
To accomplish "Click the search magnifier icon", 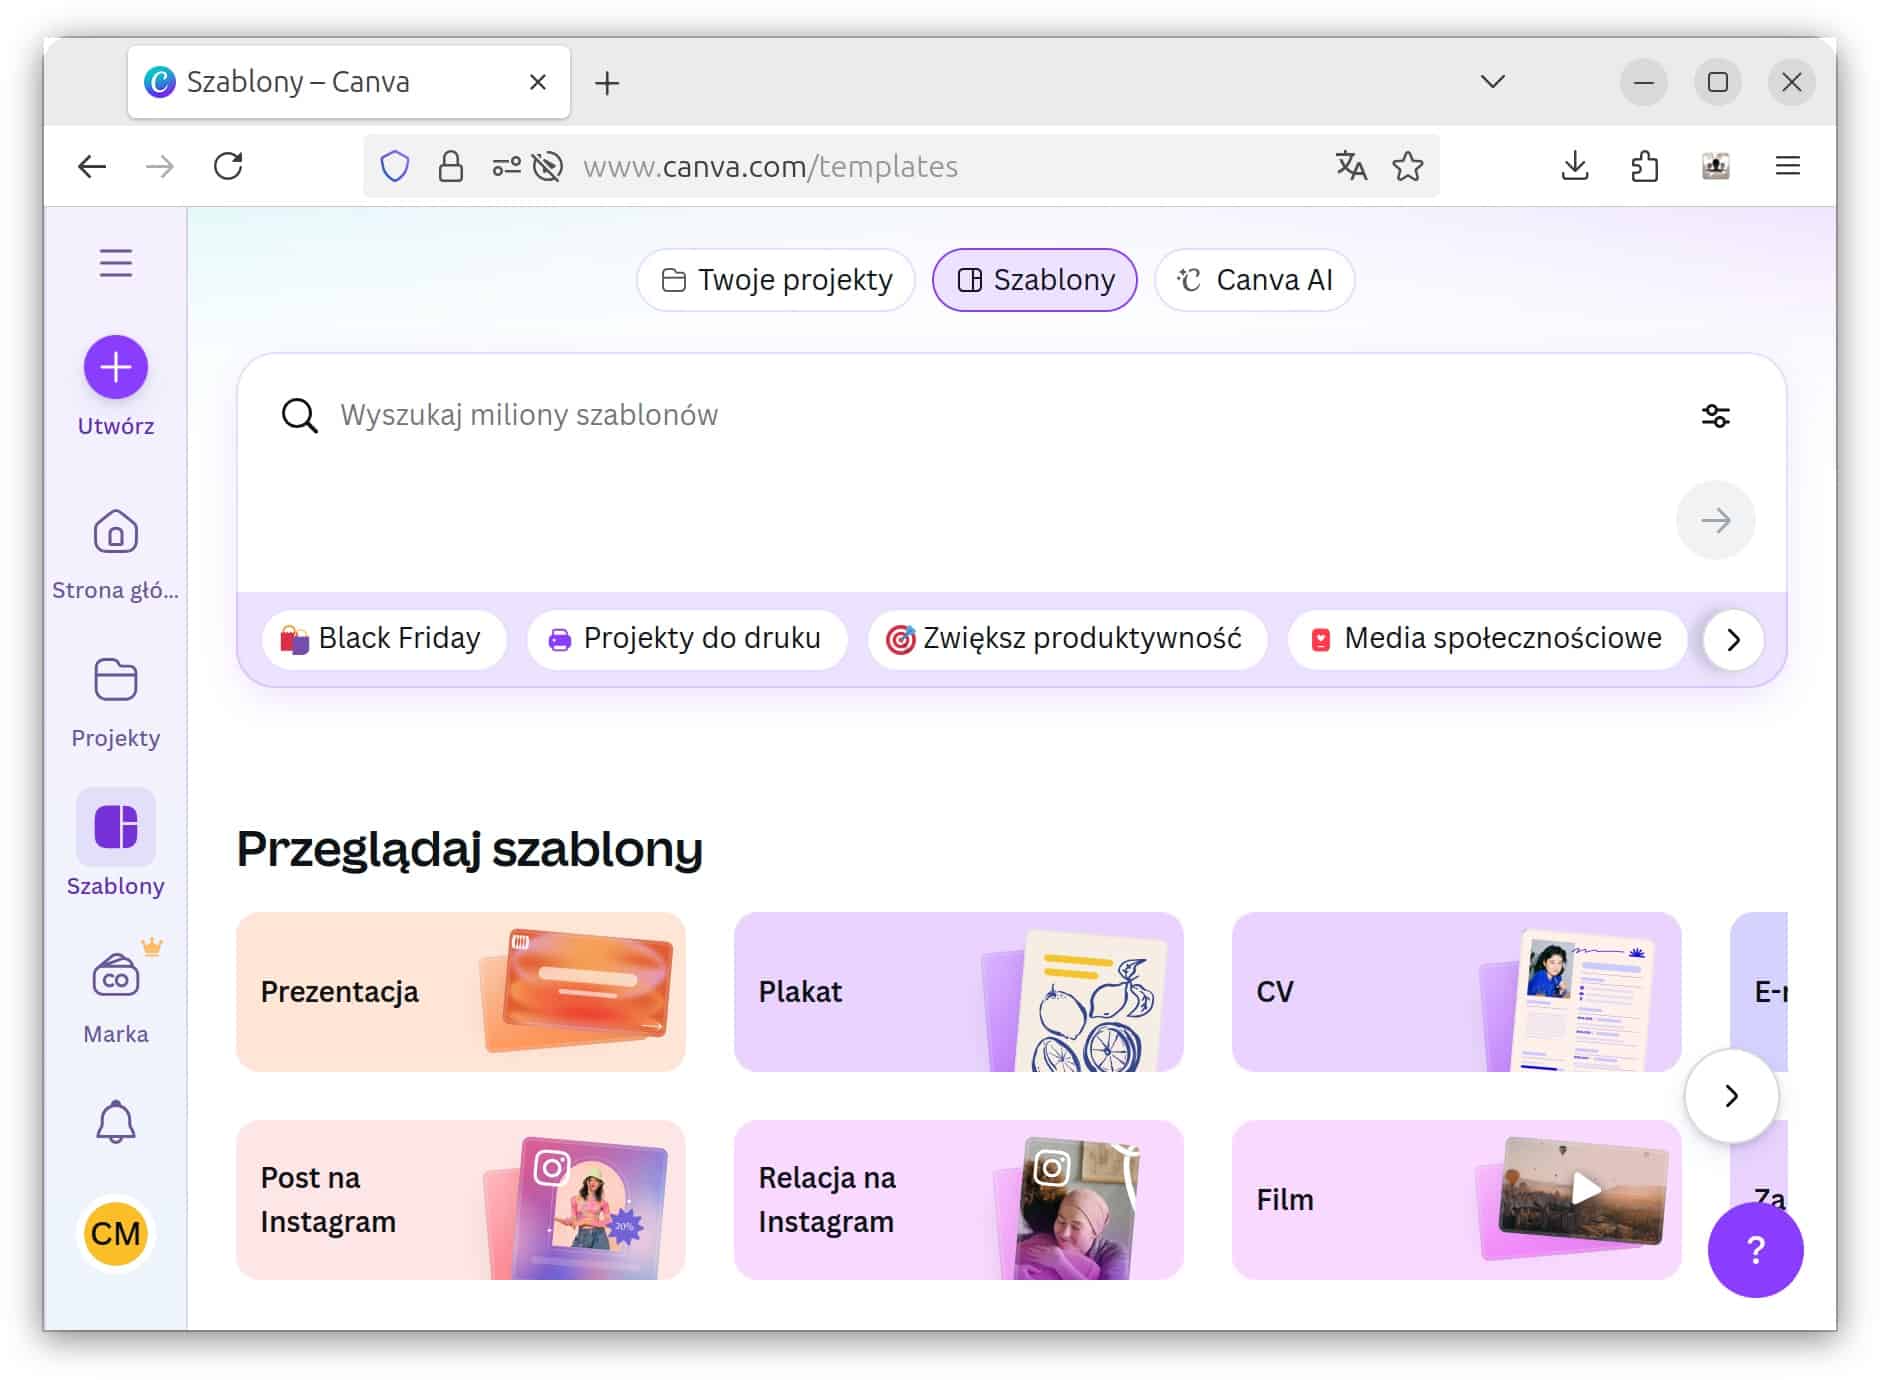I will coord(299,415).
